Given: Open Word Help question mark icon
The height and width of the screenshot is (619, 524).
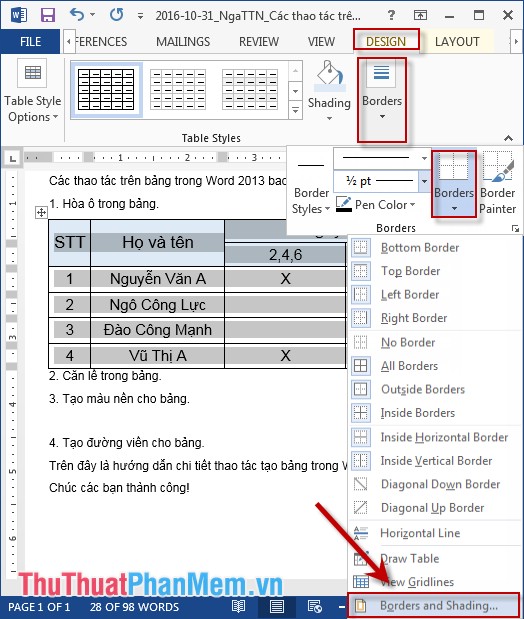Looking at the screenshot, I should 391,15.
